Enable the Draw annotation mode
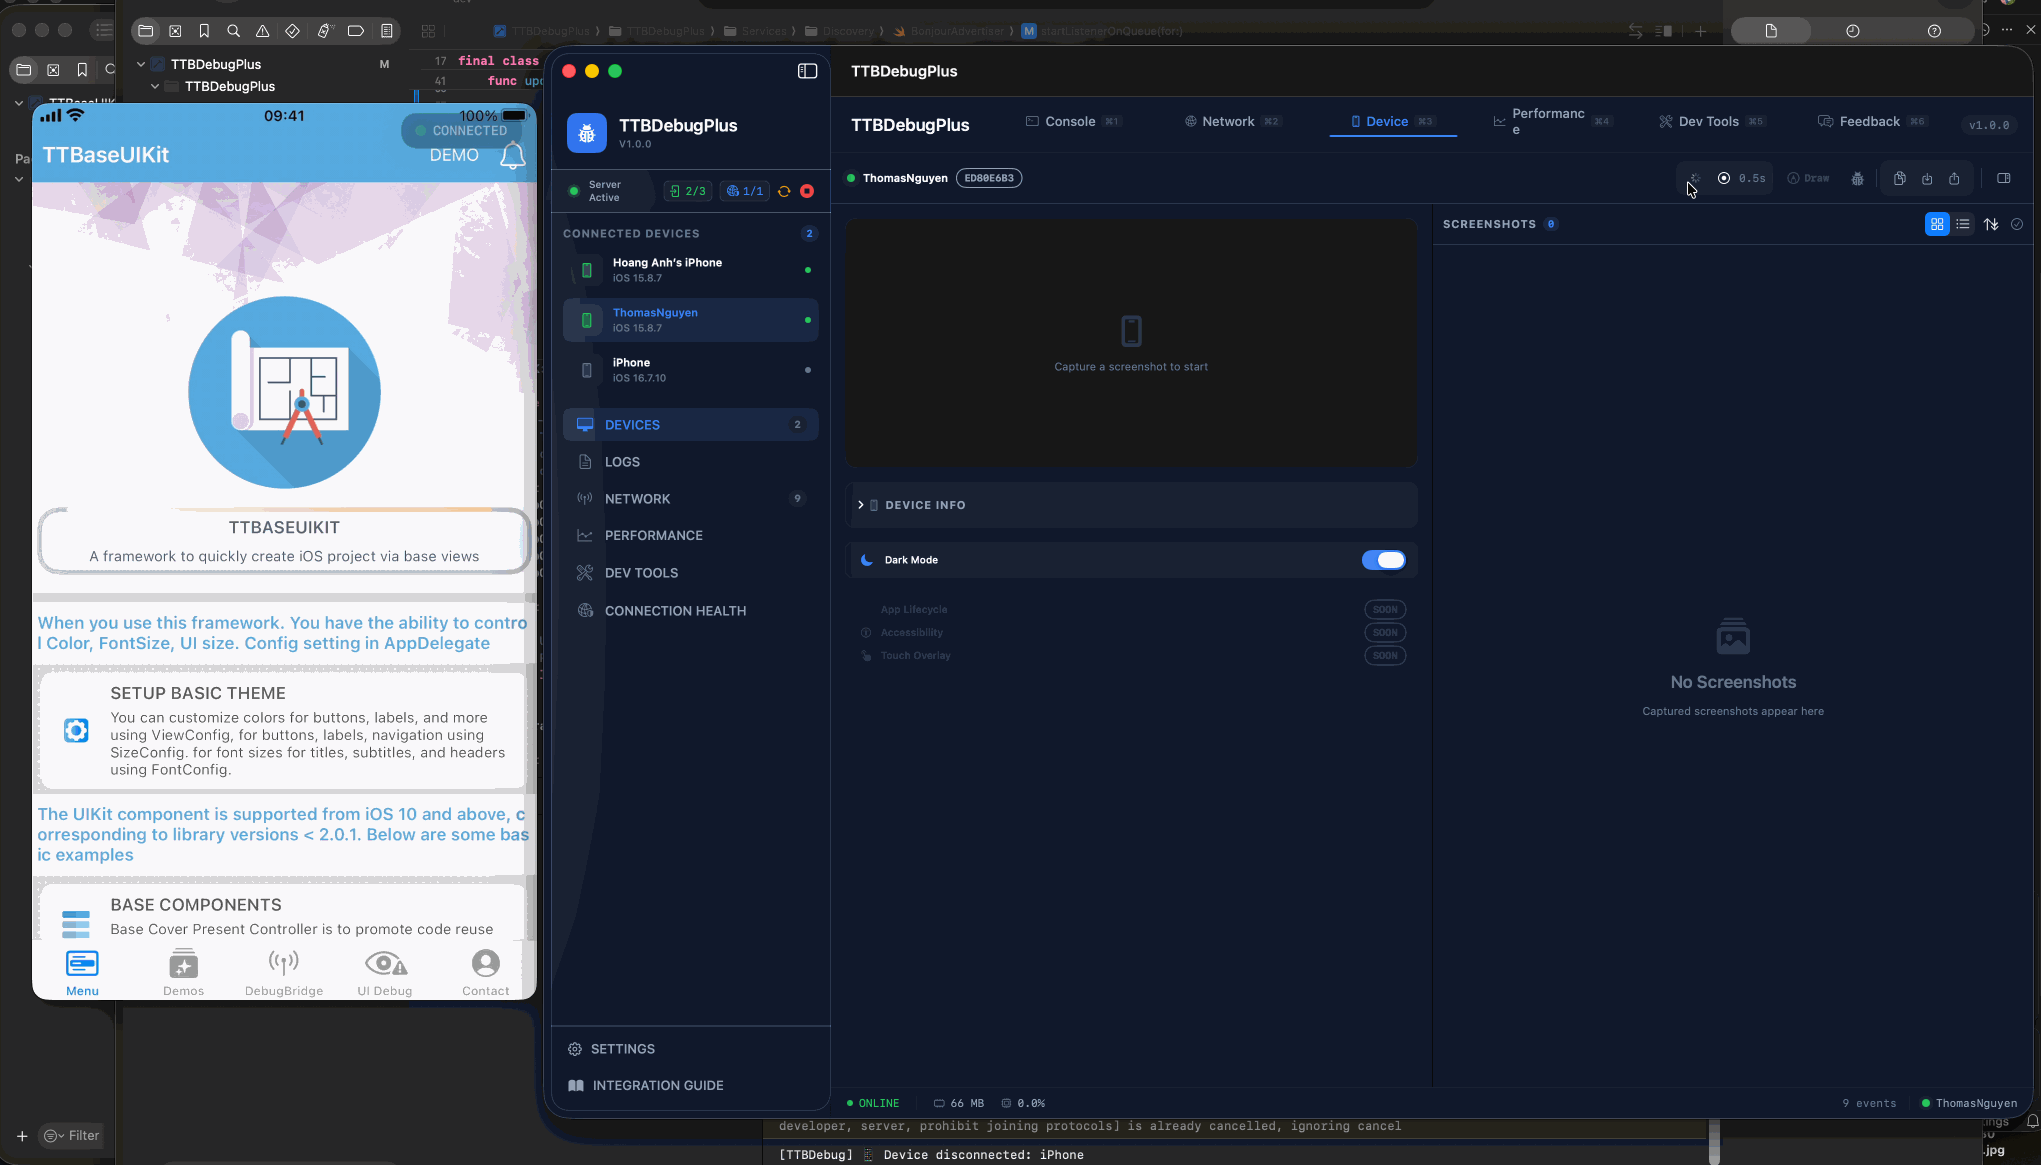 1808,178
